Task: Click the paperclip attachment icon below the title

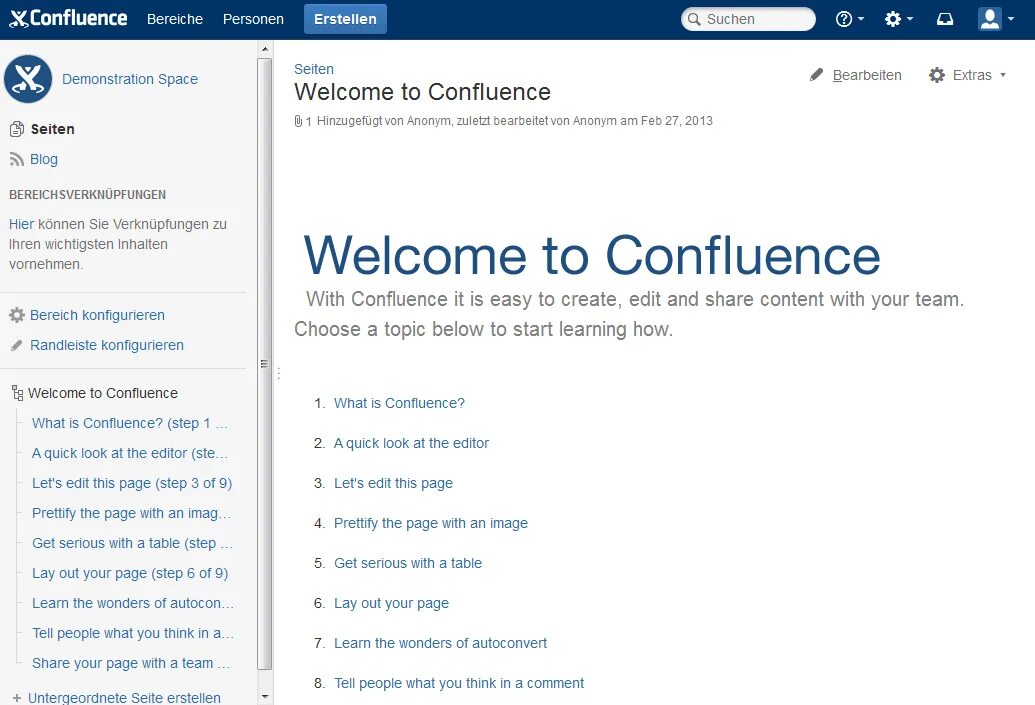Action: coord(297,120)
